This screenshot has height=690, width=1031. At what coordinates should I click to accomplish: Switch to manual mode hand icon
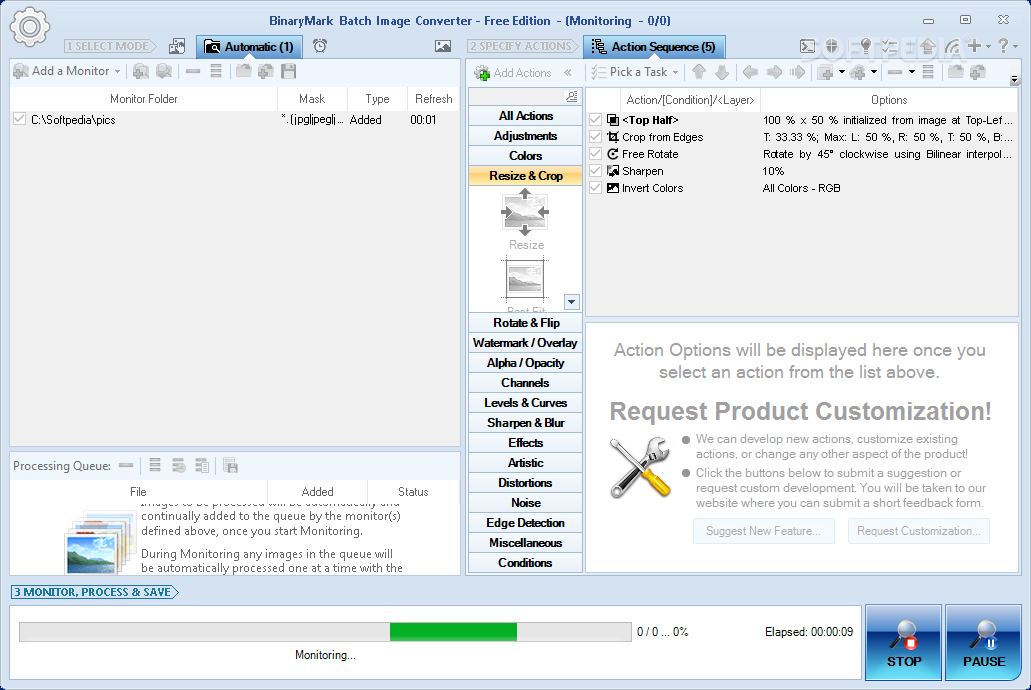[177, 46]
